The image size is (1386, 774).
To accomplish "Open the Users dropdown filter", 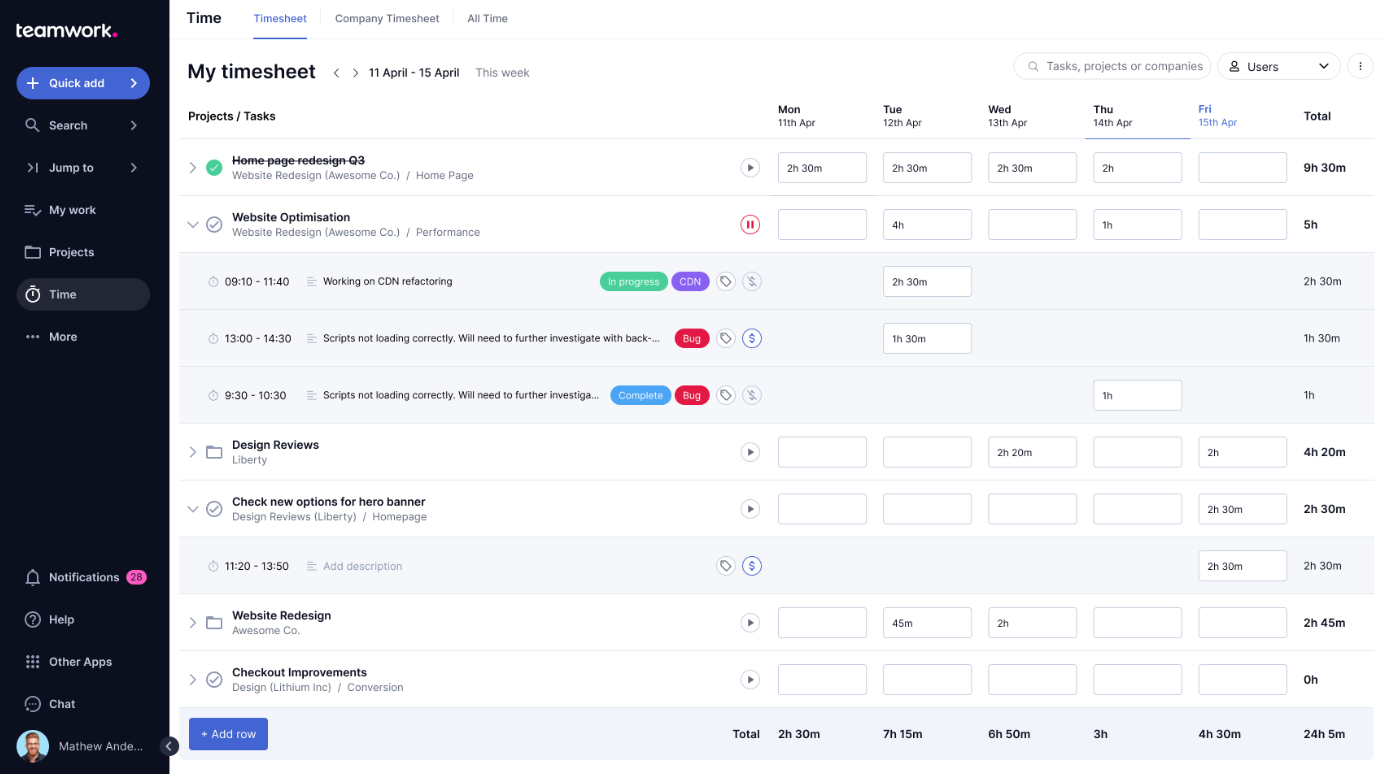I will point(1279,67).
